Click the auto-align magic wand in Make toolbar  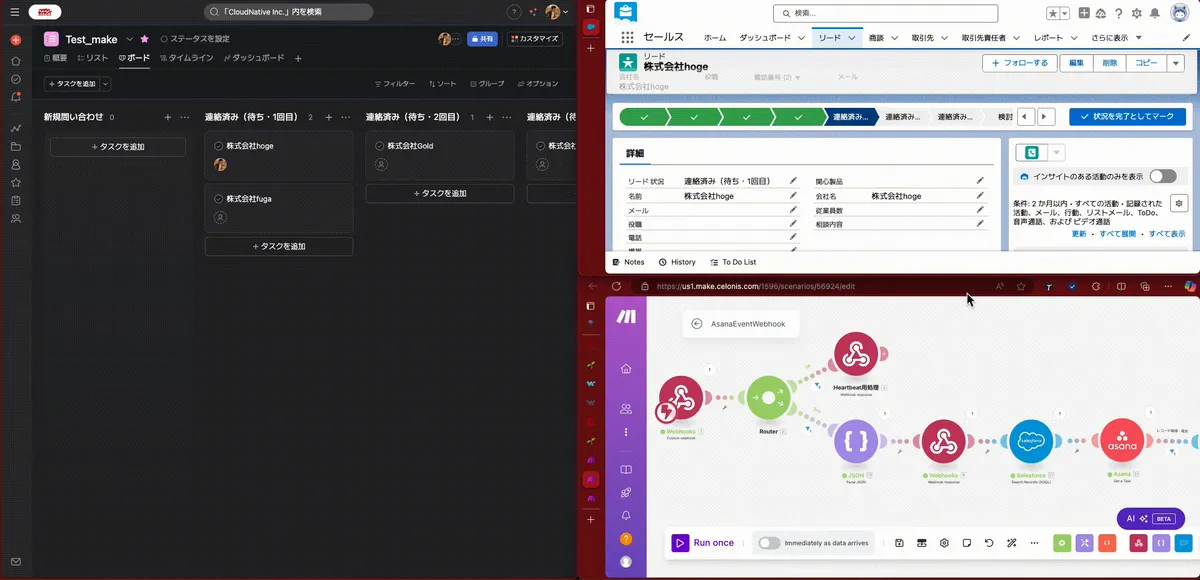1011,543
